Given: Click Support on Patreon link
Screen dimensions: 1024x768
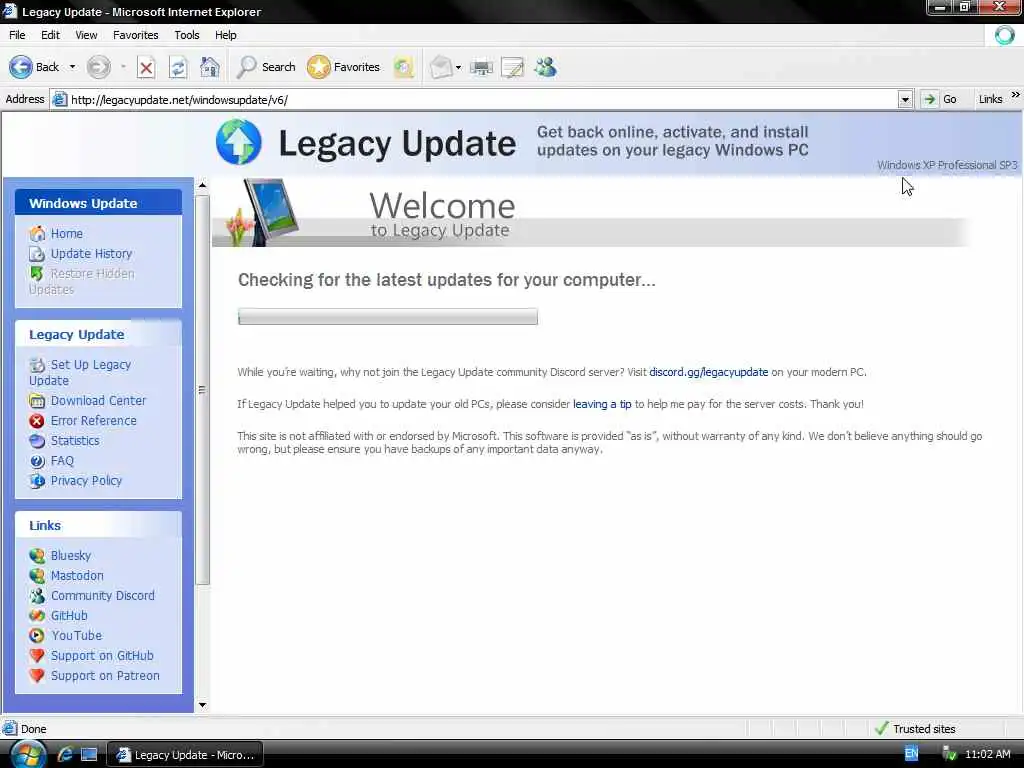Looking at the screenshot, I should tap(105, 676).
